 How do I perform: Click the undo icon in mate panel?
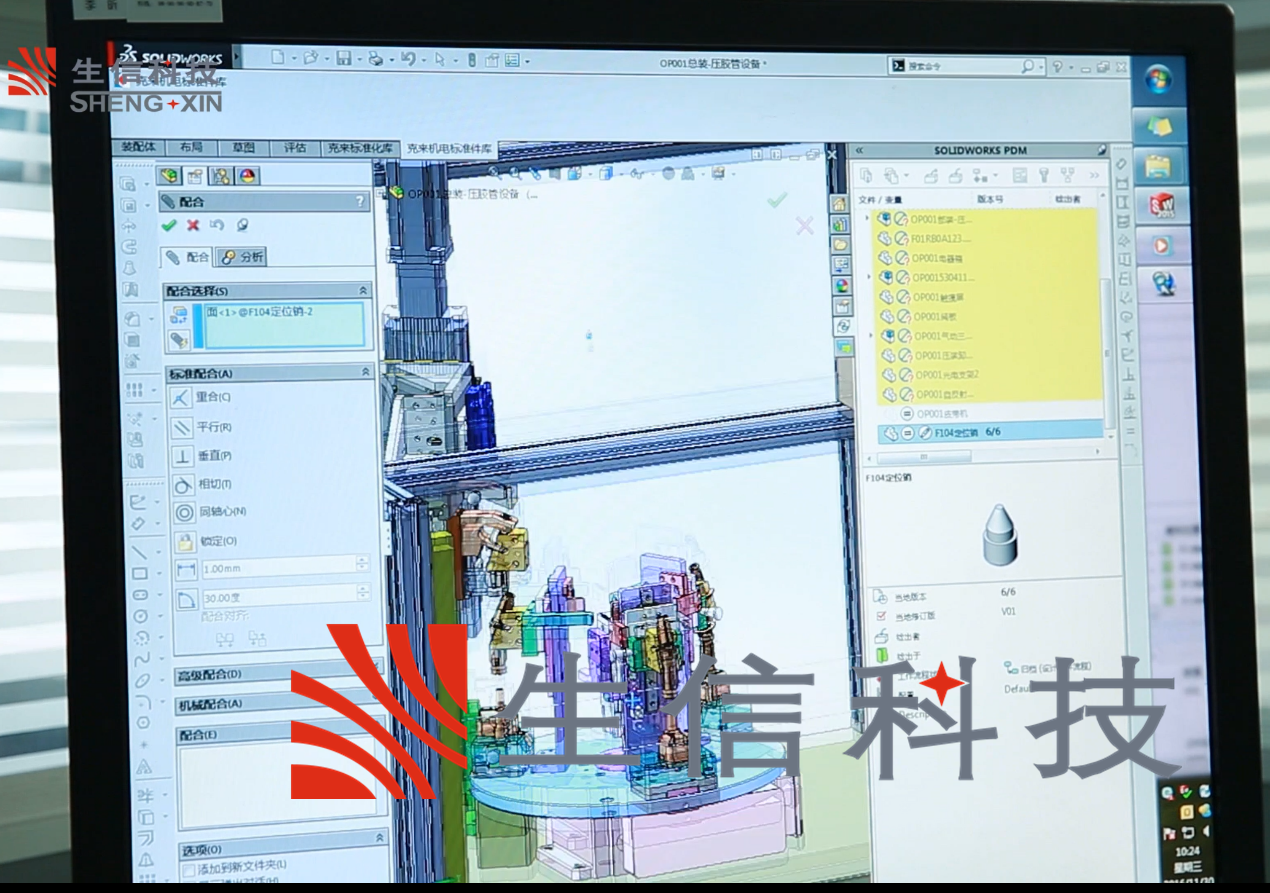[x=217, y=226]
